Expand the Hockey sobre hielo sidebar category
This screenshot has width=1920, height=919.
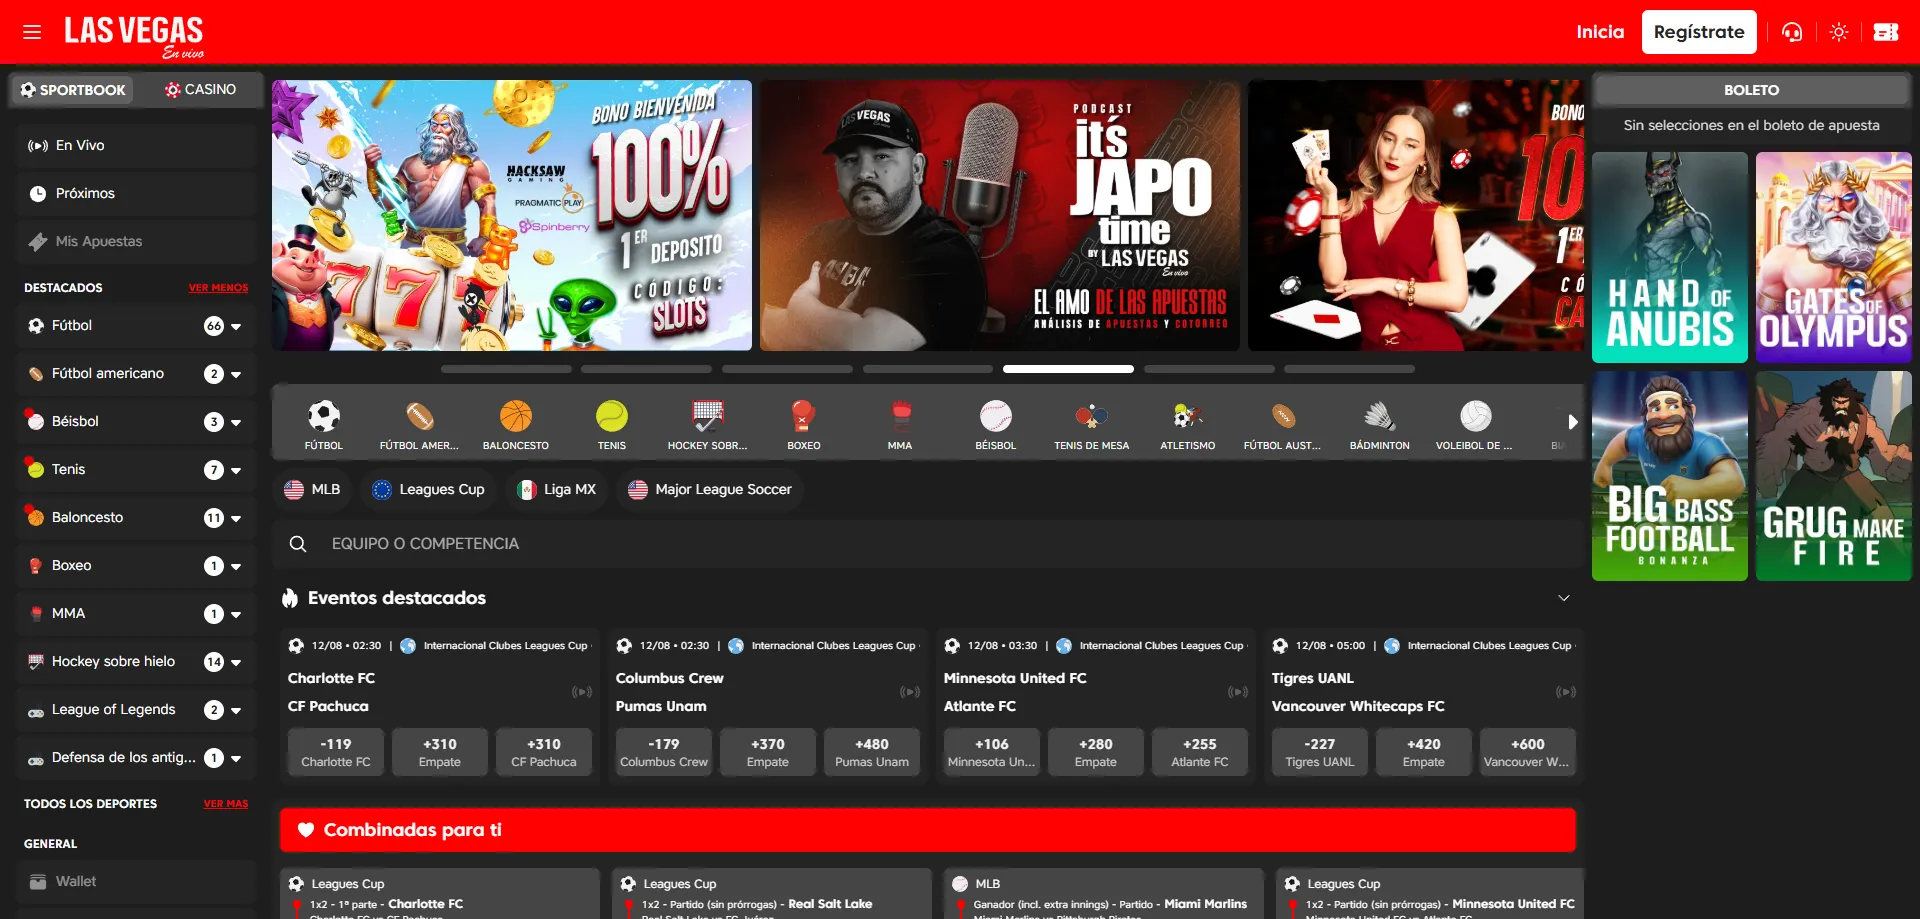click(236, 663)
